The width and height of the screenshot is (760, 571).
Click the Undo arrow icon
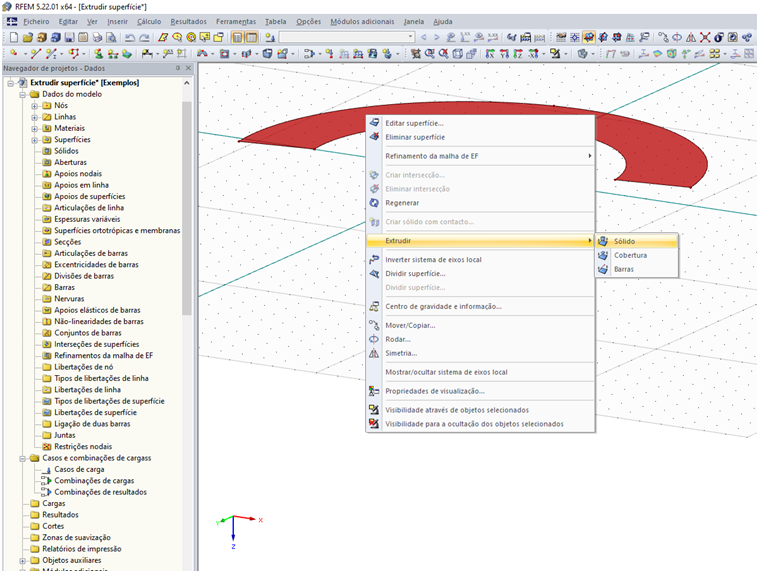click(130, 37)
